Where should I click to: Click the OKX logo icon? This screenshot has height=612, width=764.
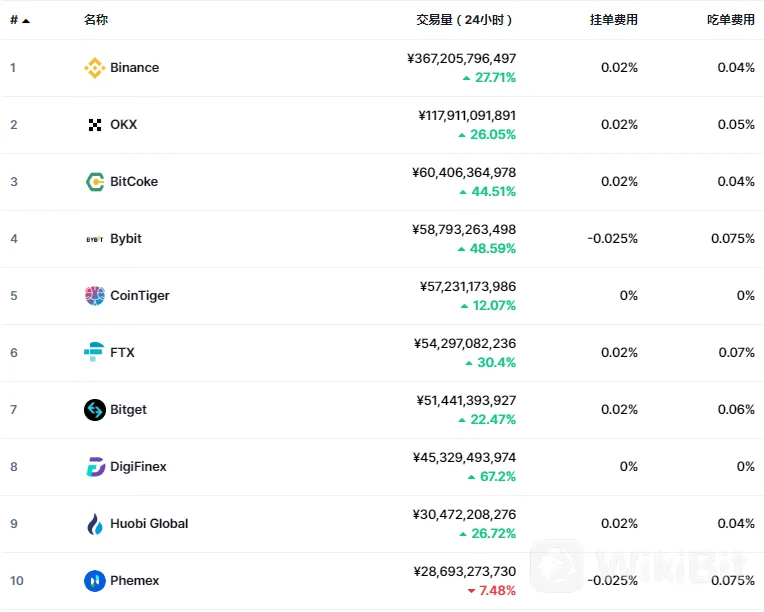[x=95, y=125]
